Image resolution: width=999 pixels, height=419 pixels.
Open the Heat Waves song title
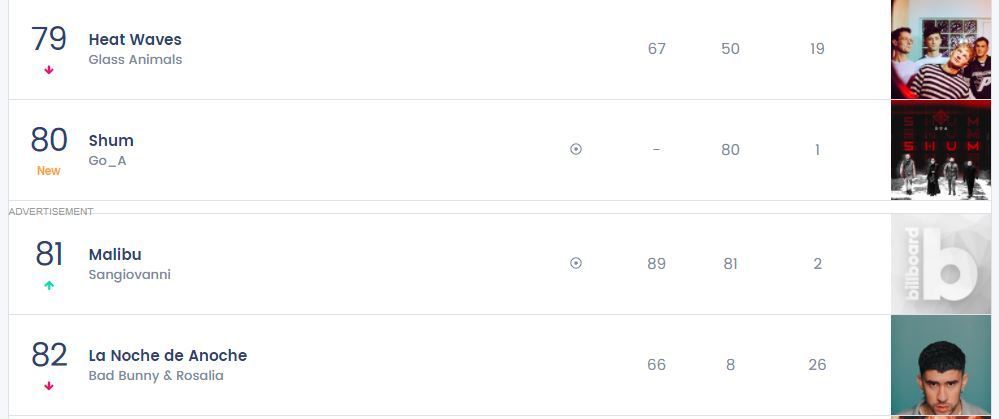coord(135,40)
